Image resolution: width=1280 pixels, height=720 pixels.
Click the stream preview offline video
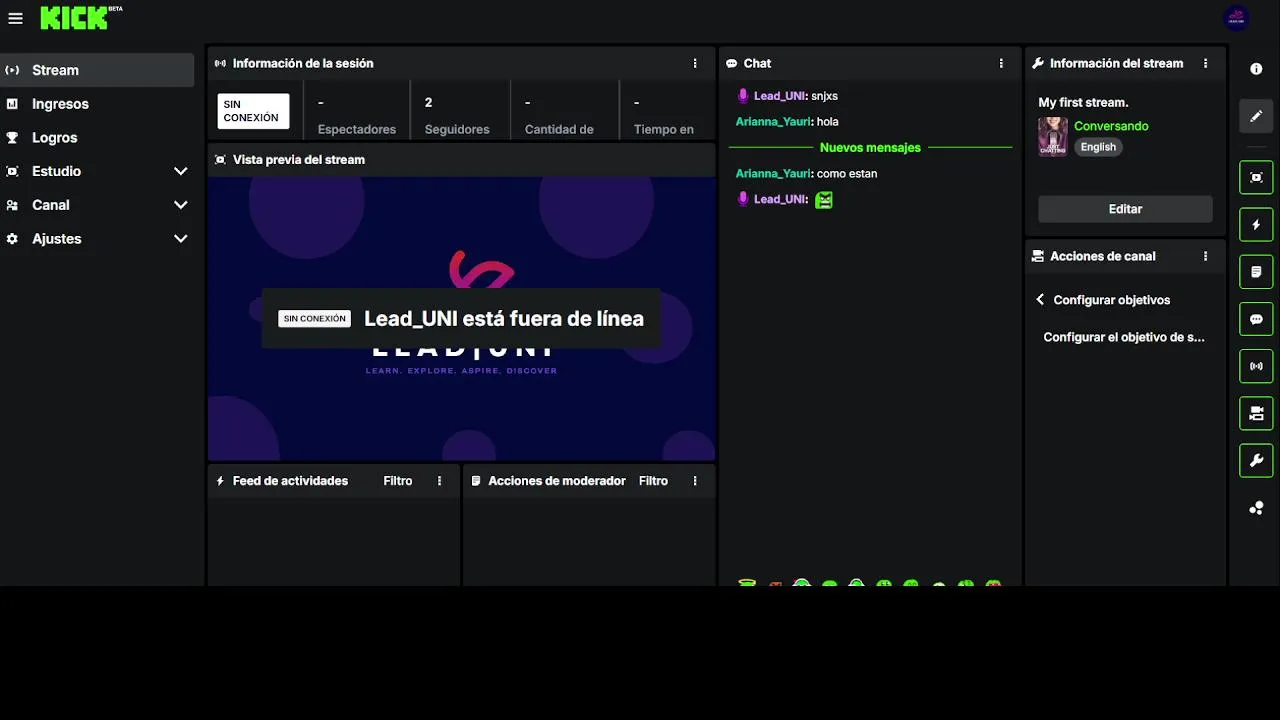coord(461,318)
